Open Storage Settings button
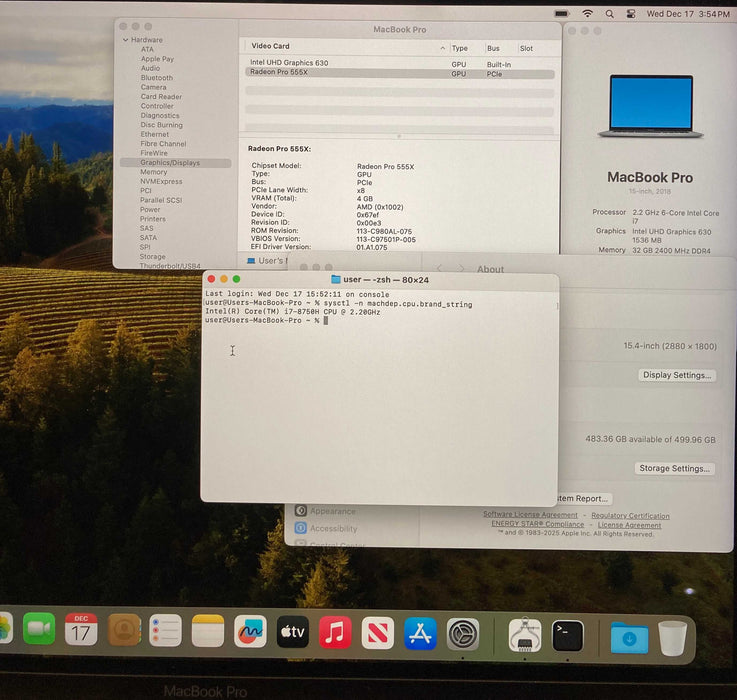 674,468
